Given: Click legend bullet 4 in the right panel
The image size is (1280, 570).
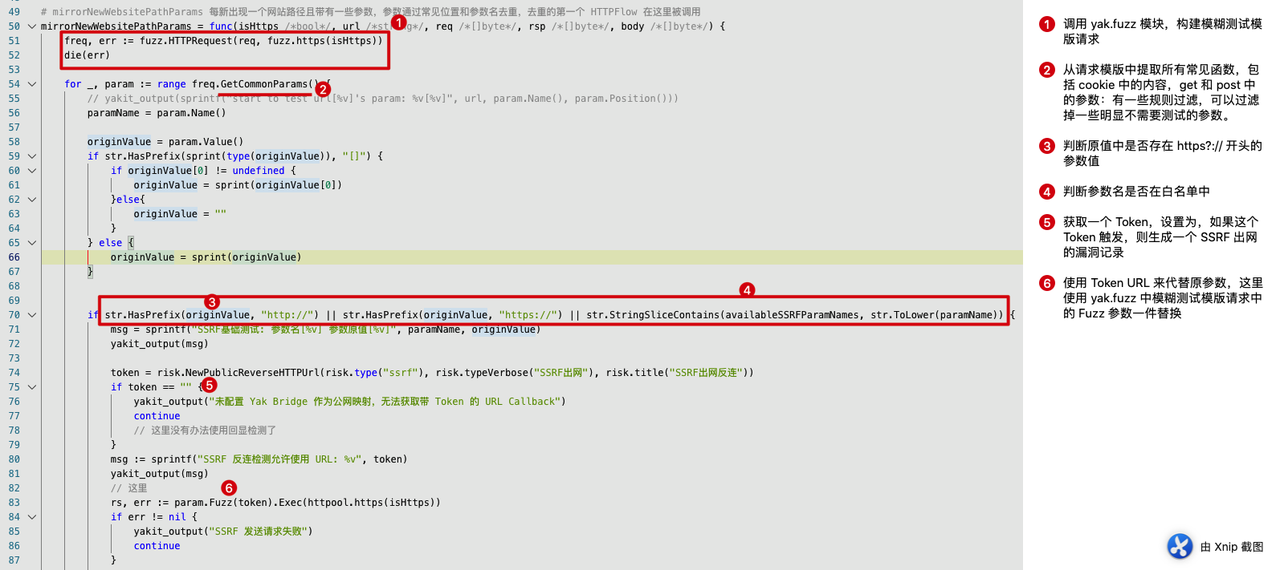Looking at the screenshot, I should 1047,191.
